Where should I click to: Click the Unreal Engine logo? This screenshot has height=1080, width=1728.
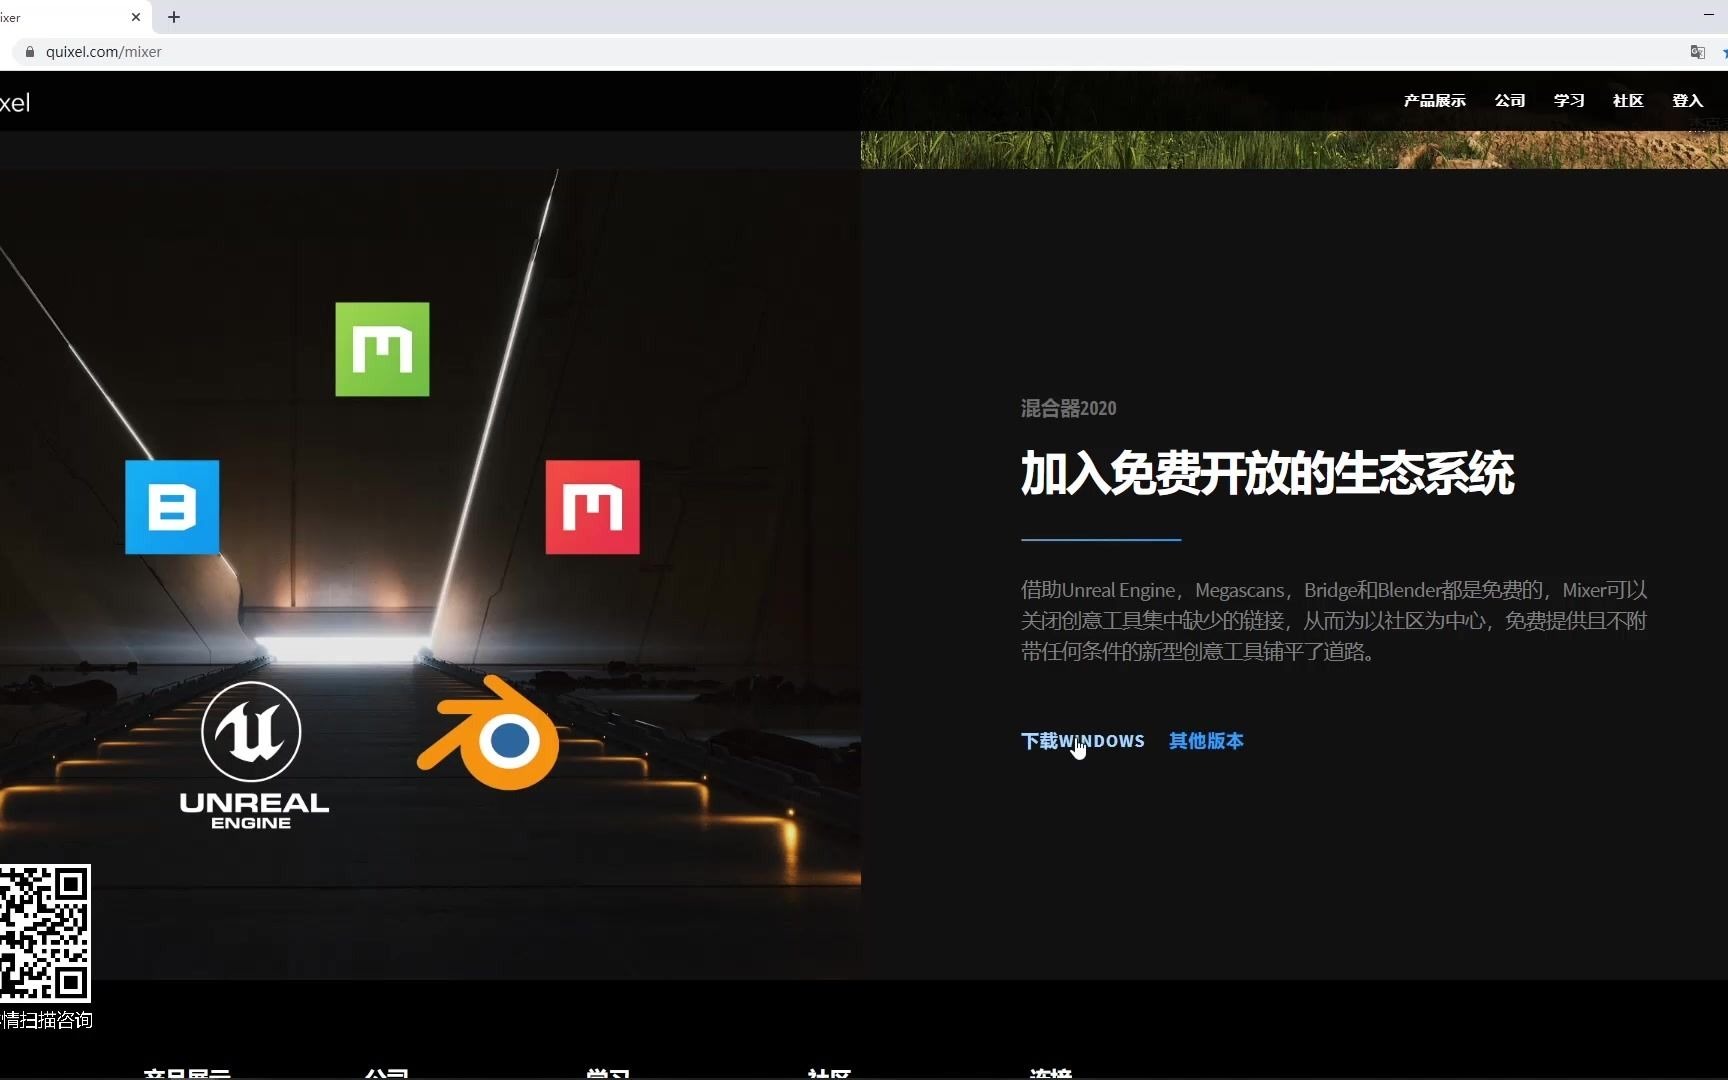point(253,755)
